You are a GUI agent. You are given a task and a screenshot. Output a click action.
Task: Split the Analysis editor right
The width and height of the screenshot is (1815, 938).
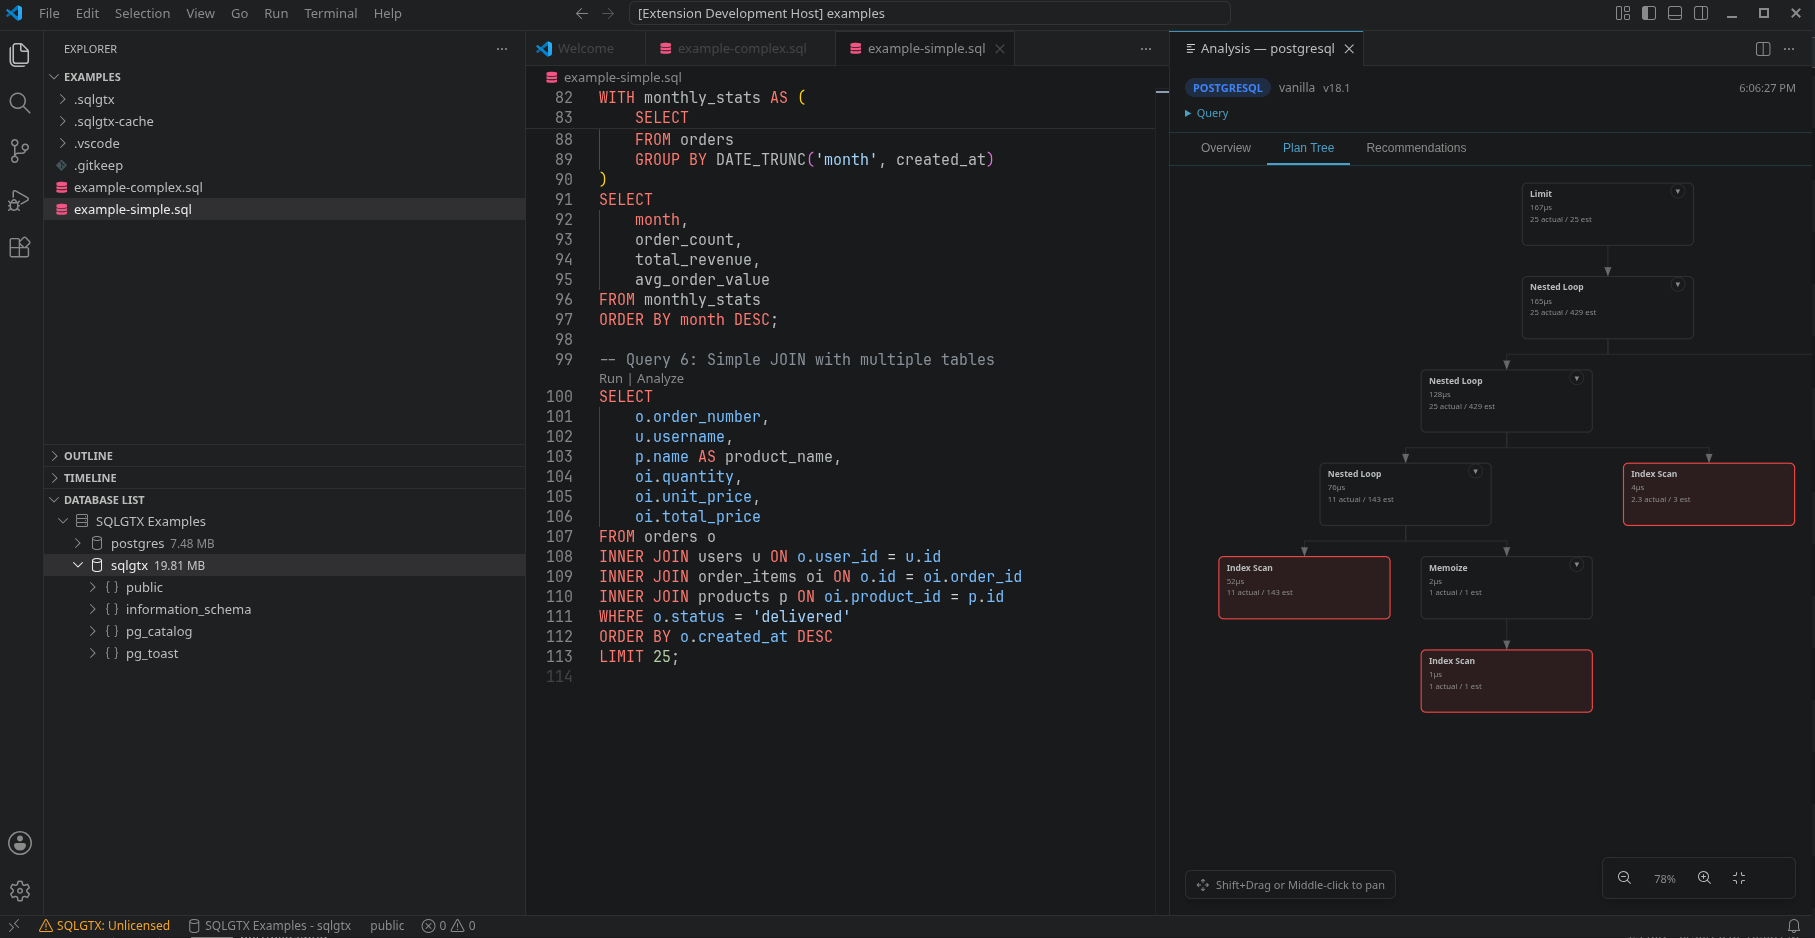[1763, 49]
